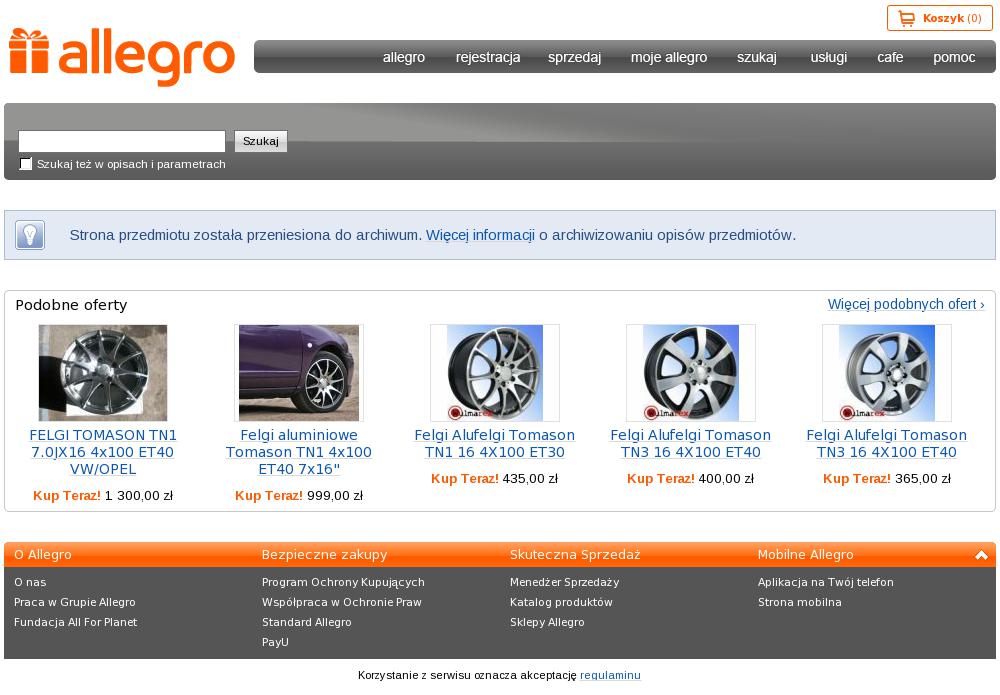1000x695 pixels.
Task: Click the wheel thumbnail for the 365,00 zł offer
Action: click(886, 373)
